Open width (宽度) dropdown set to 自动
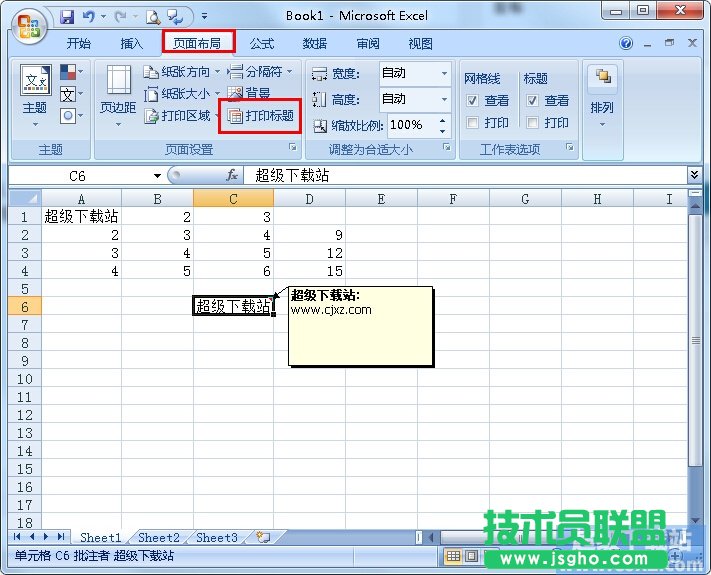This screenshot has width=711, height=575. point(444,73)
